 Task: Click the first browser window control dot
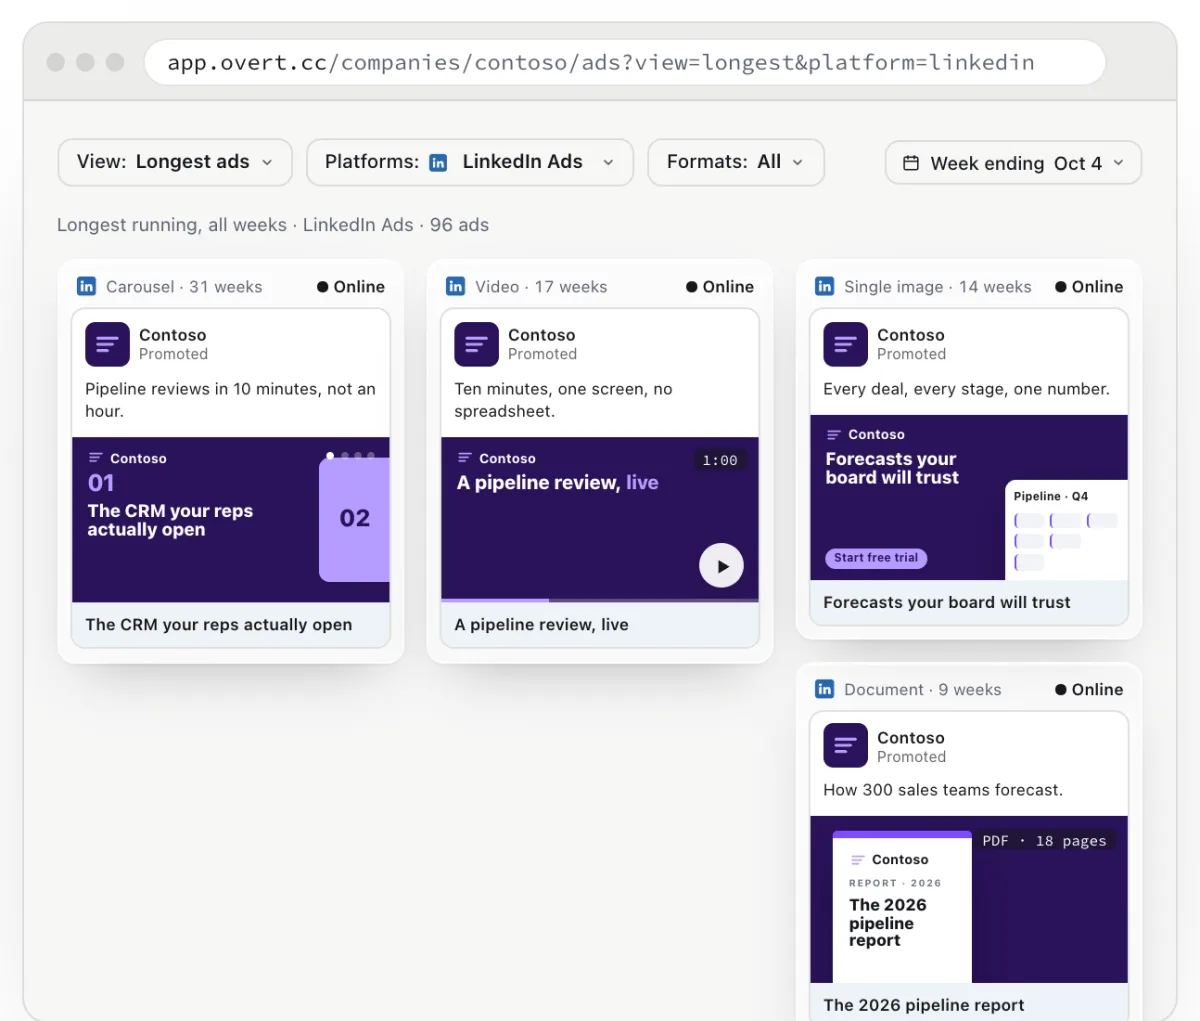click(x=56, y=62)
